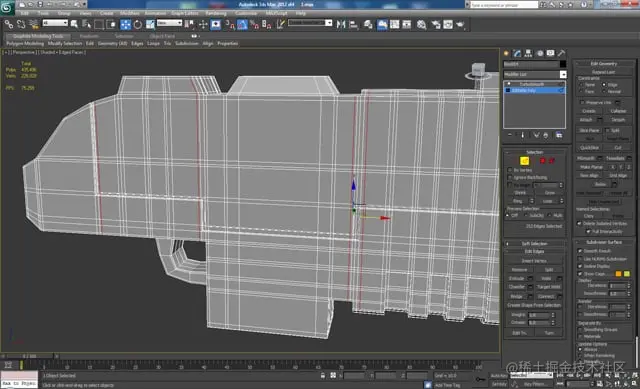Click the Select and Manipulate tool
Screen dimensions: 640x389
tap(203, 24)
